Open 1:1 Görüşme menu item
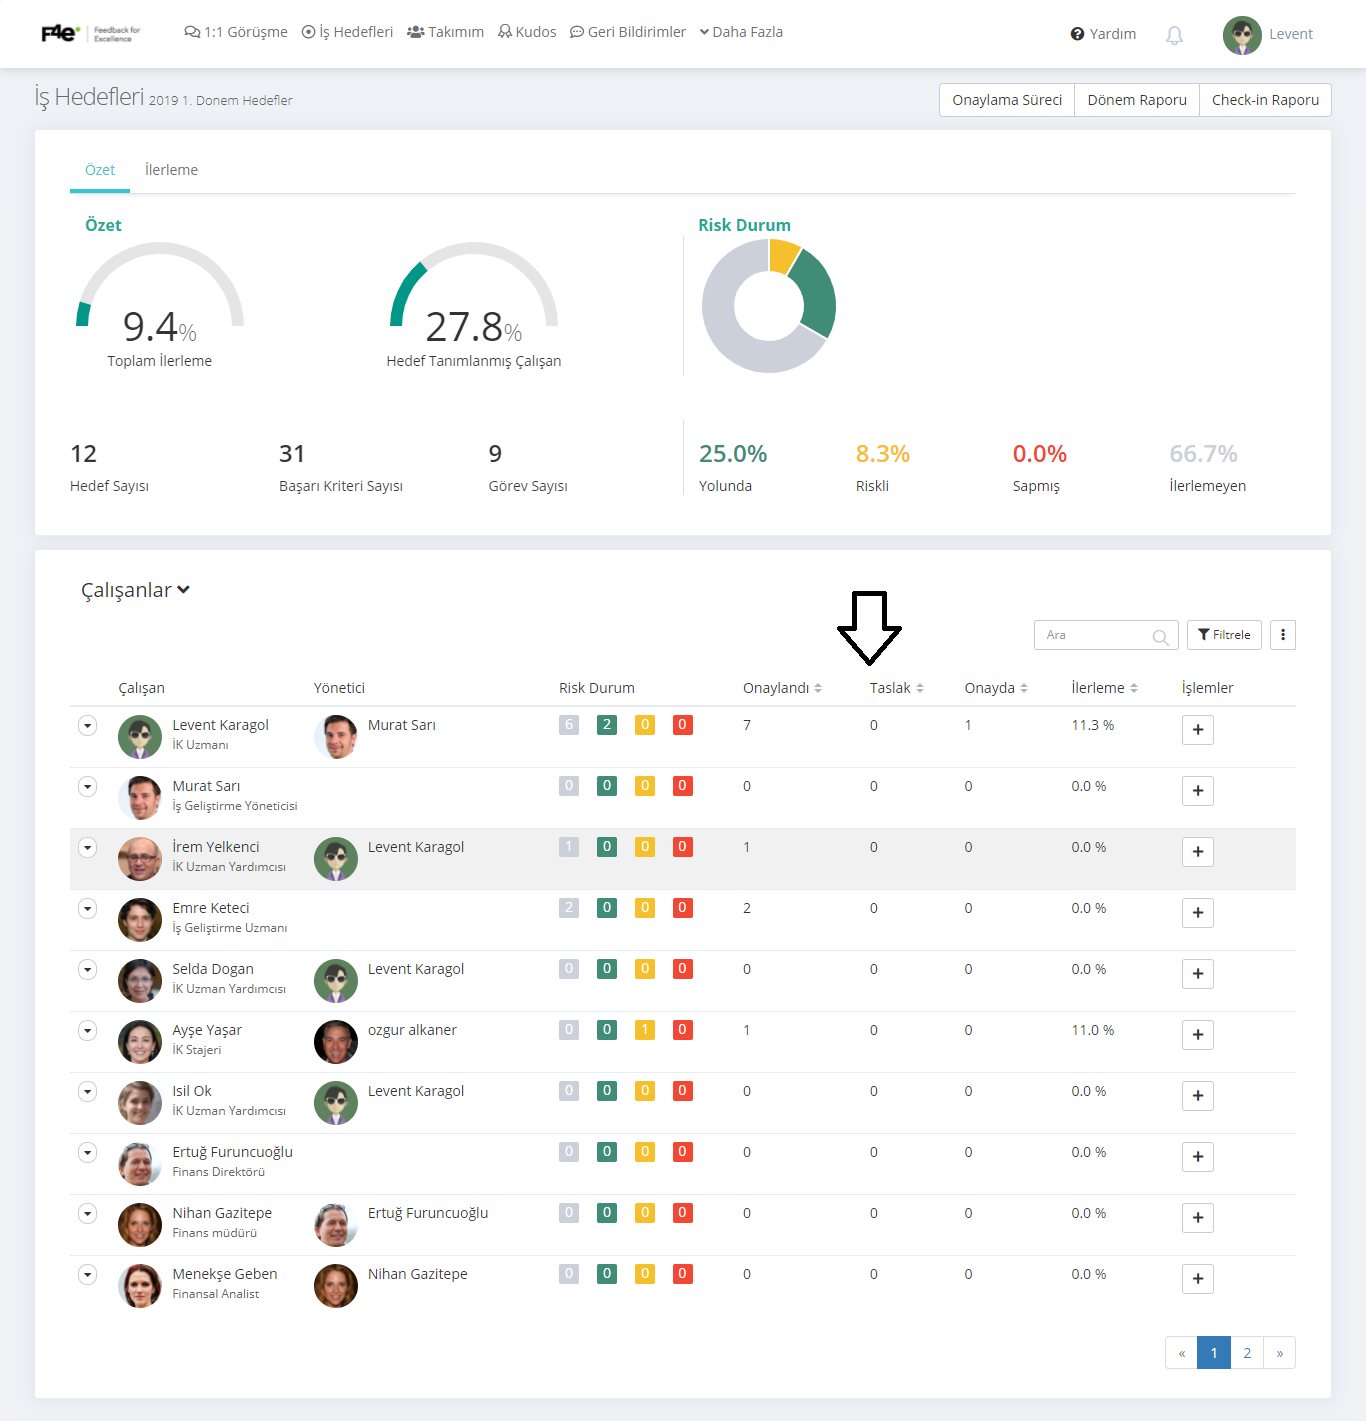Viewport: 1366px width, 1421px height. pyautogui.click(x=236, y=32)
